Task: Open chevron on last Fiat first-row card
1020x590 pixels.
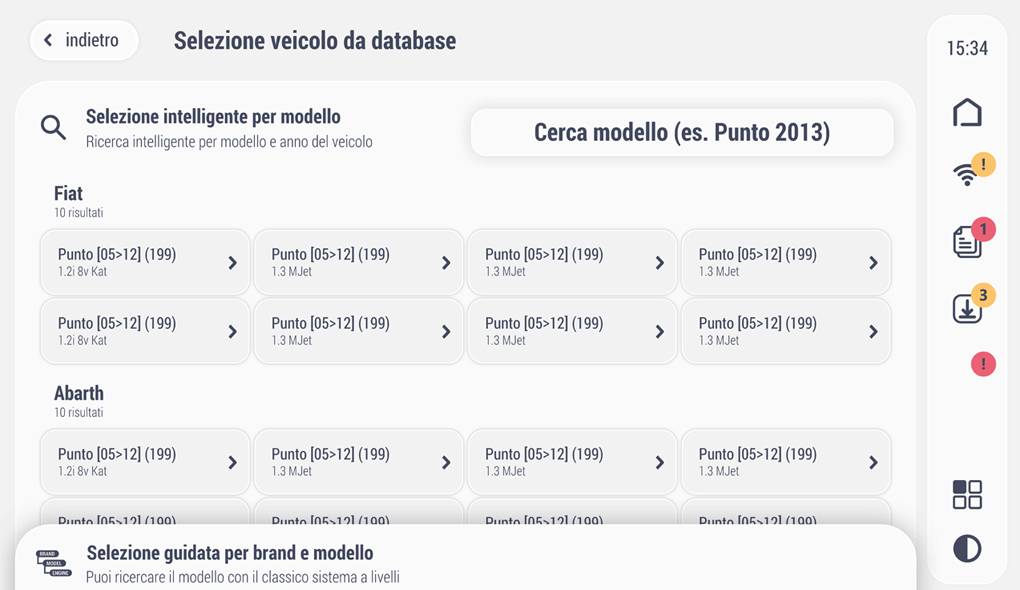Action: tap(873, 263)
